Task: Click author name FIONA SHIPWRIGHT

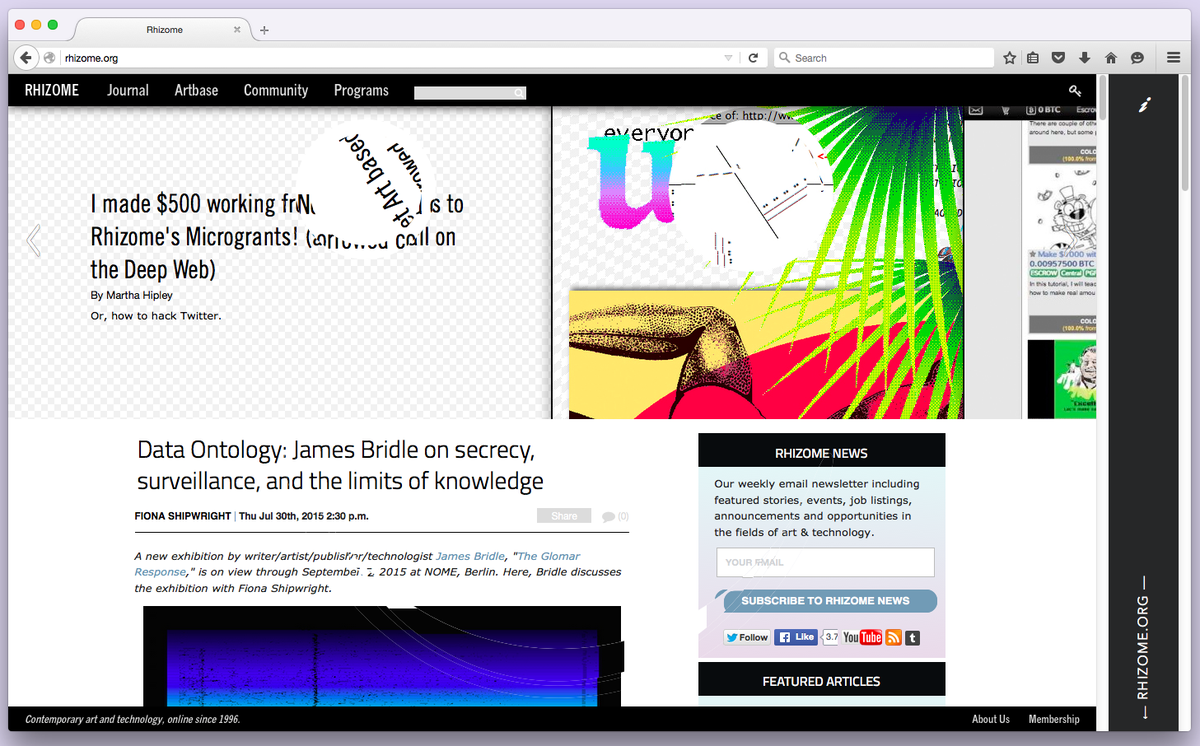Action: point(183,516)
